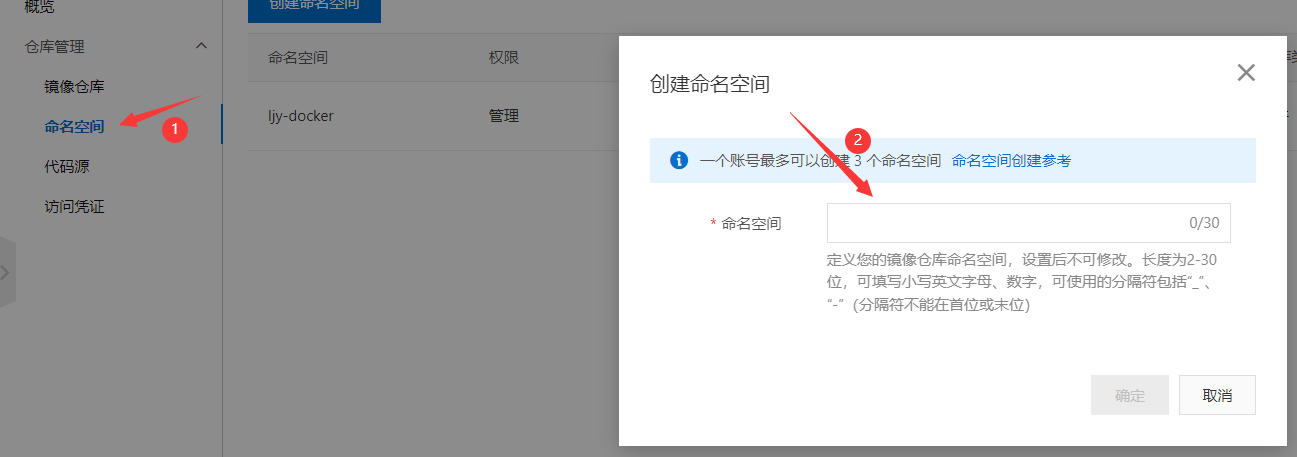The width and height of the screenshot is (1297, 457).
Task: Focus the 命名空间 name input field
Action: [x=1028, y=223]
